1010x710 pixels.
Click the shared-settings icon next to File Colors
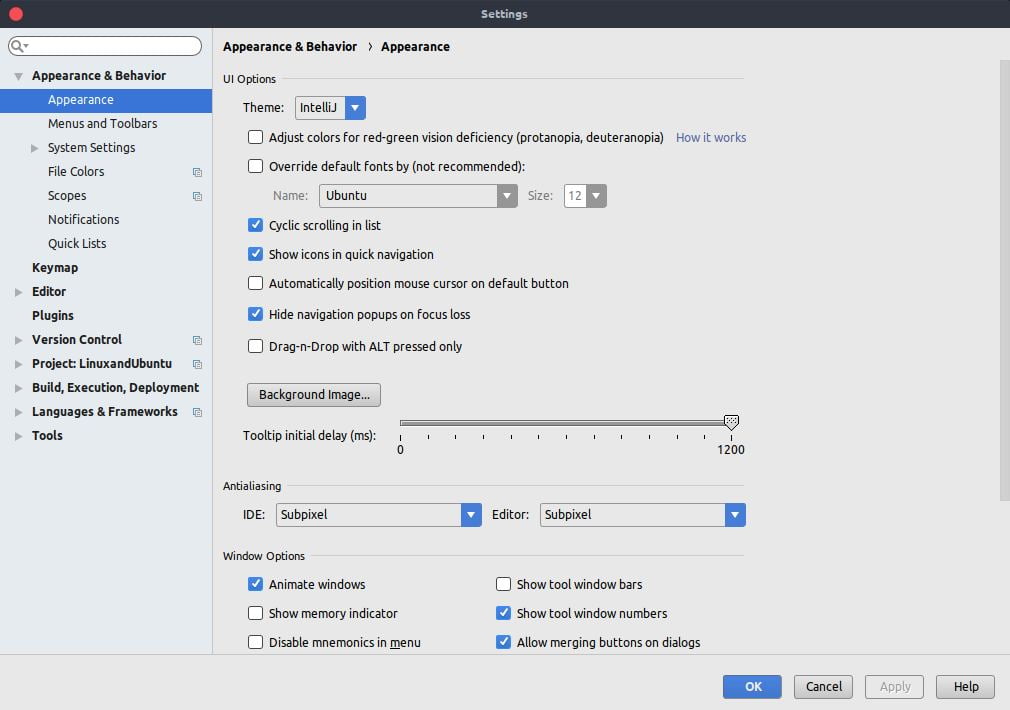click(197, 171)
